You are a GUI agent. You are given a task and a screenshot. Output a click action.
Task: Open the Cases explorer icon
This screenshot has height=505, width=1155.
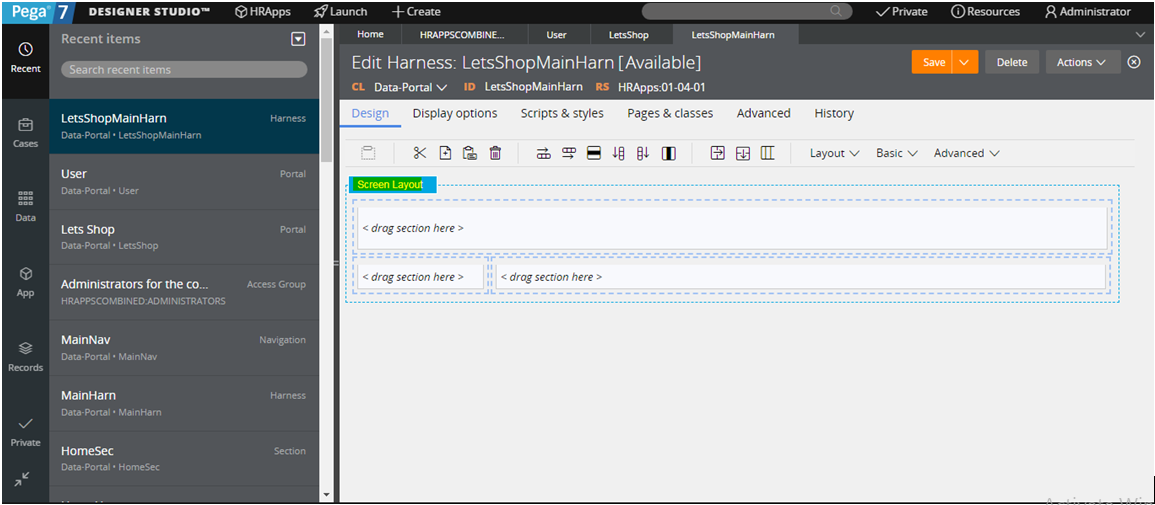tap(25, 133)
